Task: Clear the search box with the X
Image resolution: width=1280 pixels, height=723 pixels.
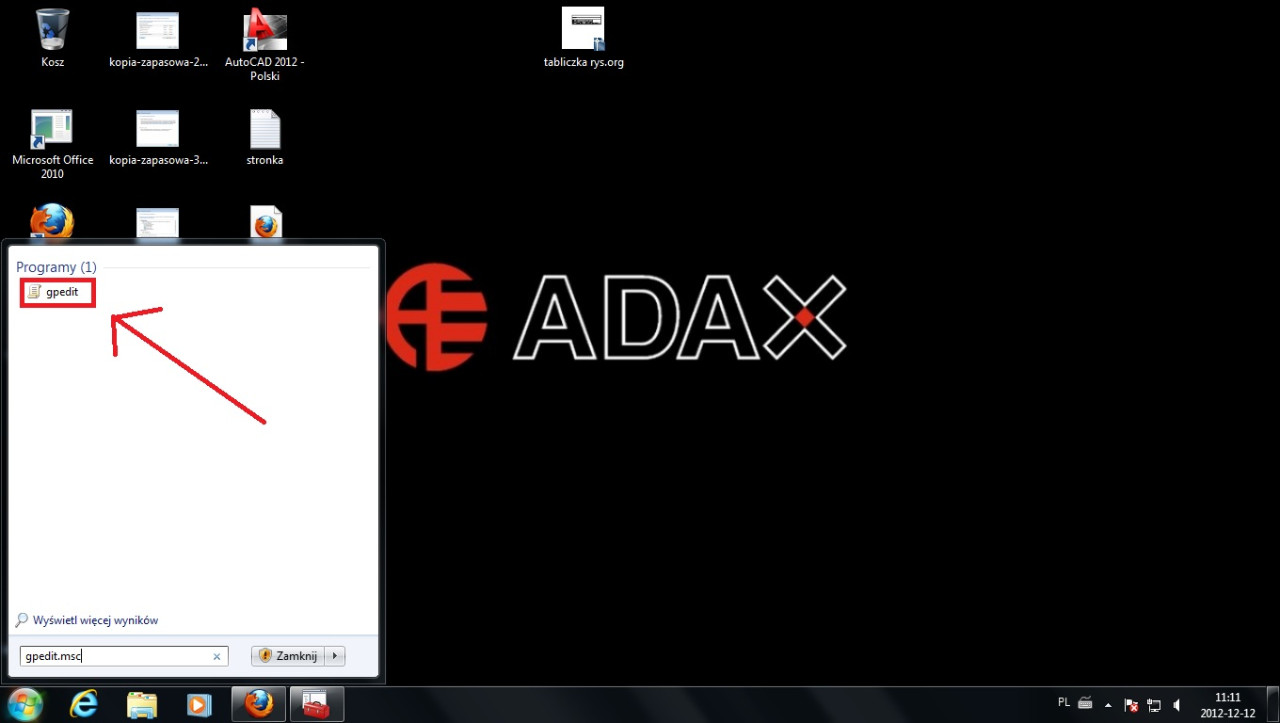Action: [x=217, y=657]
